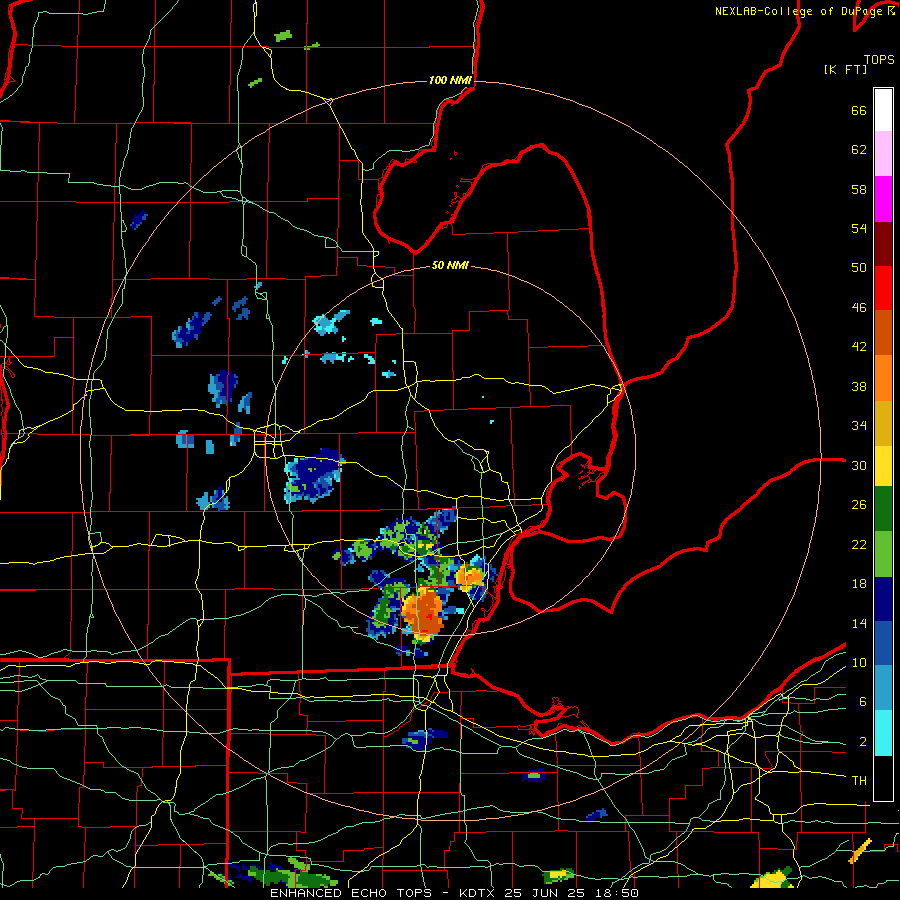Click the 'TOPS' legend title

[x=879, y=59]
